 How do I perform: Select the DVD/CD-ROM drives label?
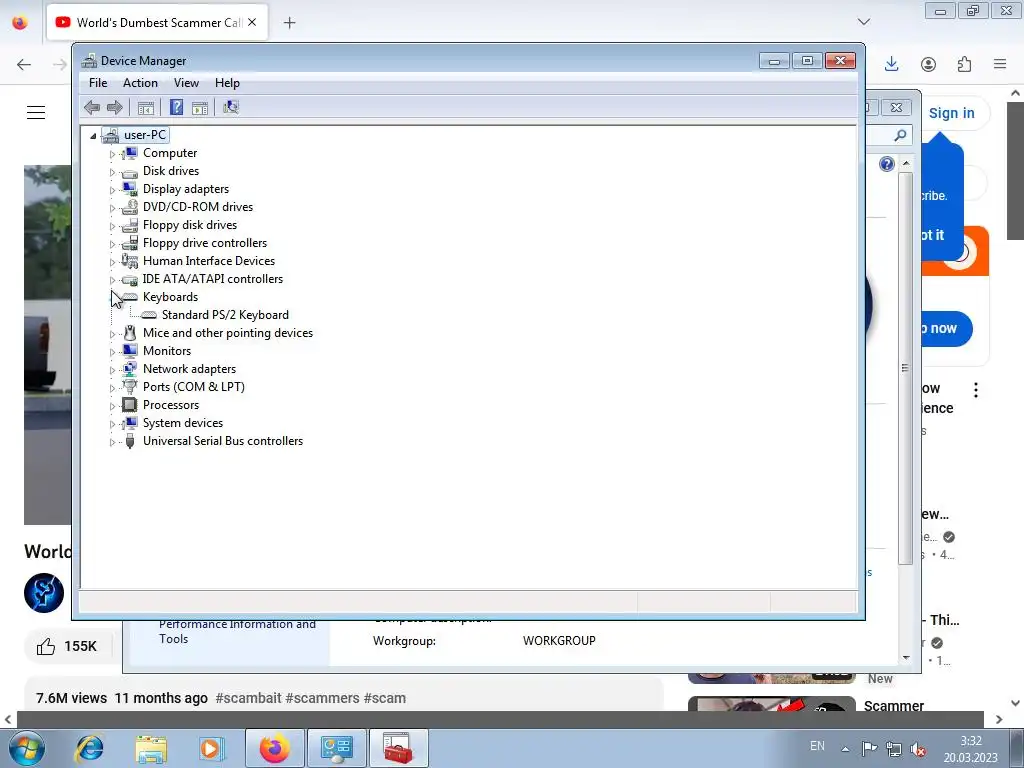(198, 206)
